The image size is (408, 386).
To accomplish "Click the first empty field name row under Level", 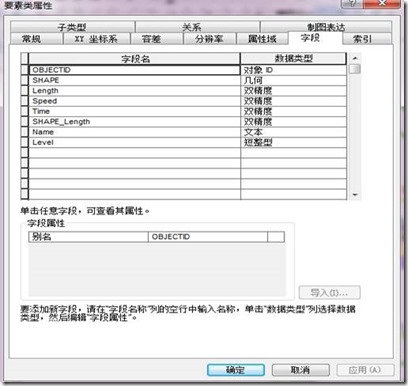I will pyautogui.click(x=135, y=152).
